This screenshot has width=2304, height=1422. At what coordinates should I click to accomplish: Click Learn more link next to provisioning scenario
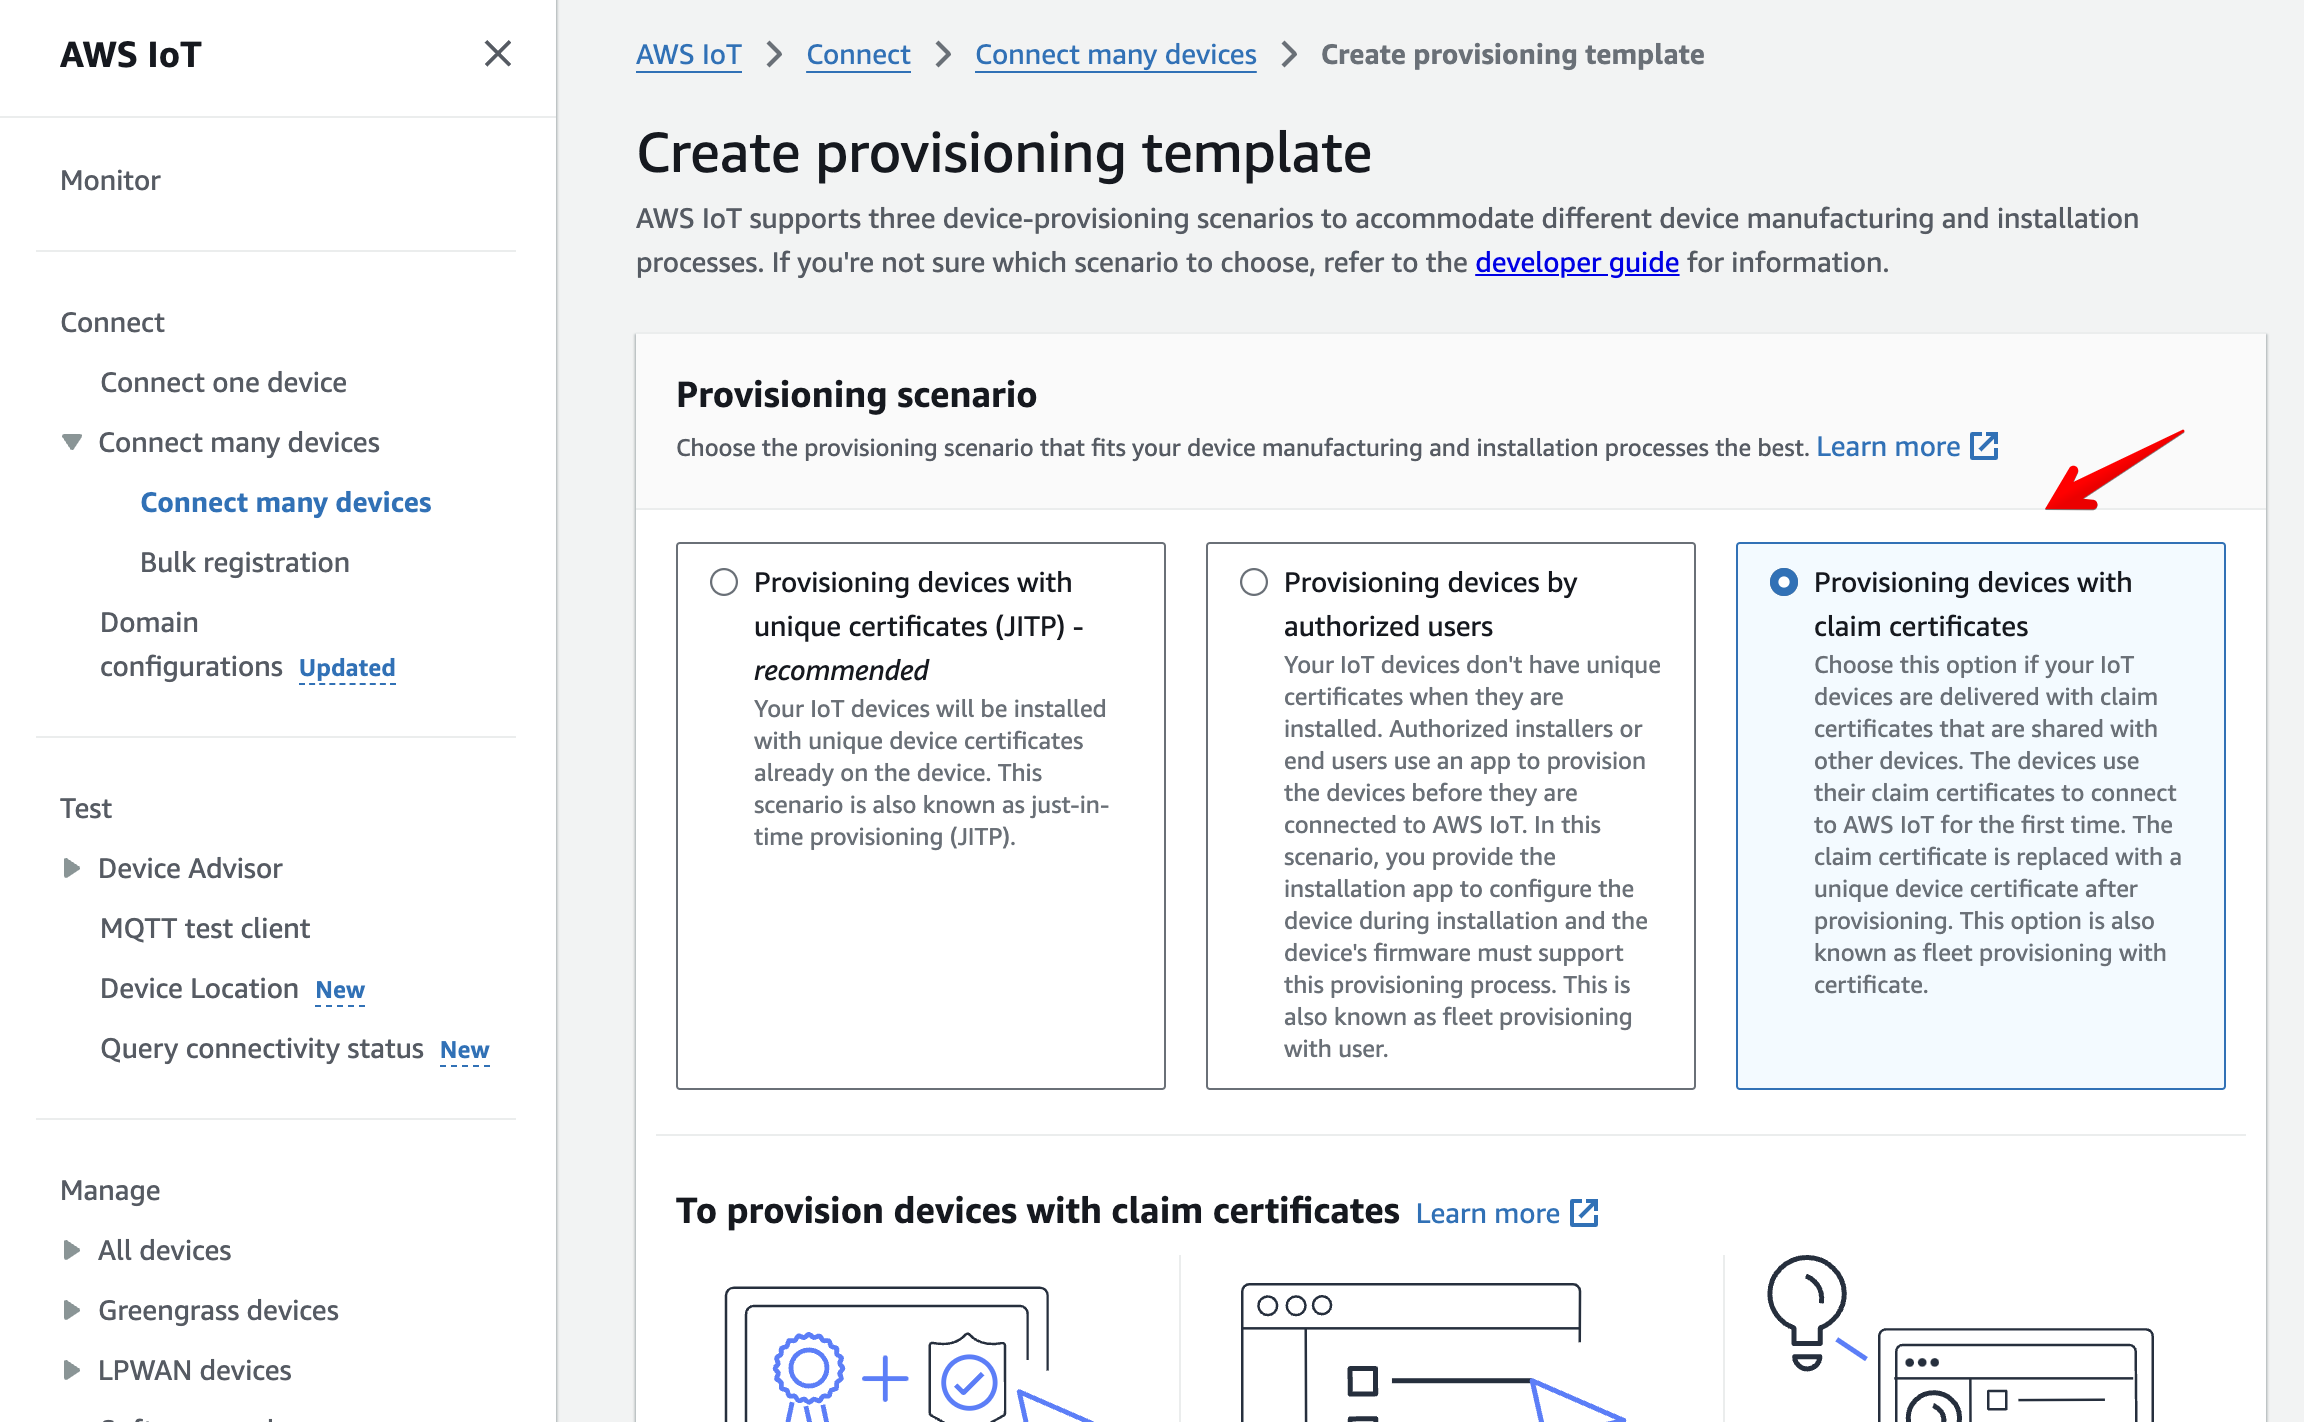[x=1888, y=446]
